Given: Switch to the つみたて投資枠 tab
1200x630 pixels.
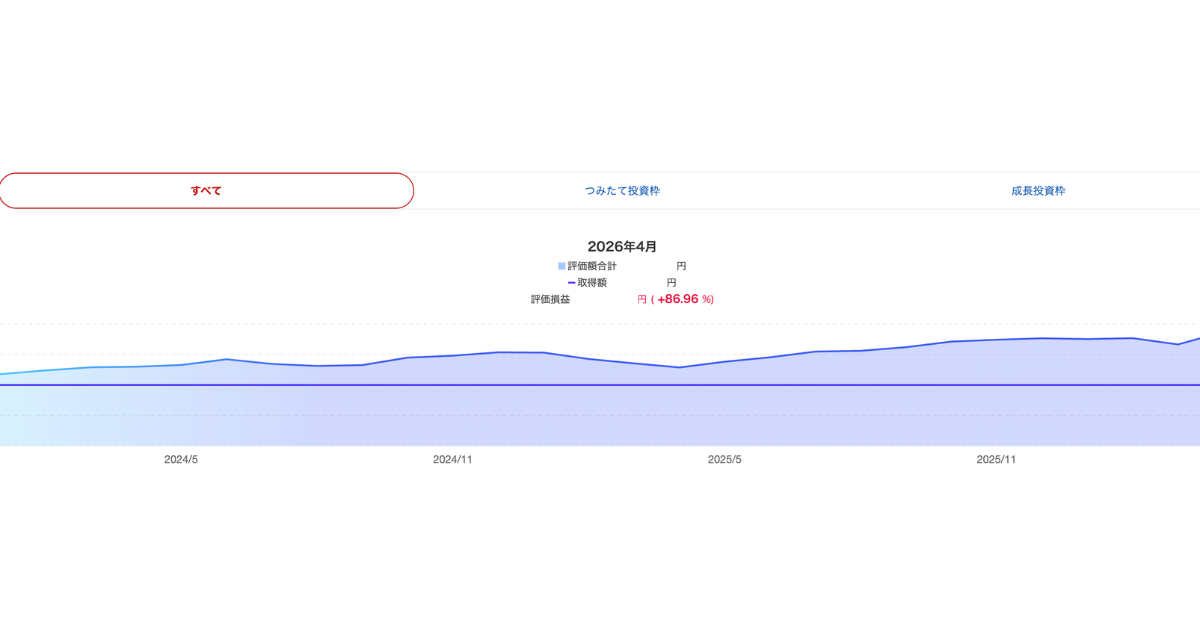Looking at the screenshot, I should (x=622, y=191).
